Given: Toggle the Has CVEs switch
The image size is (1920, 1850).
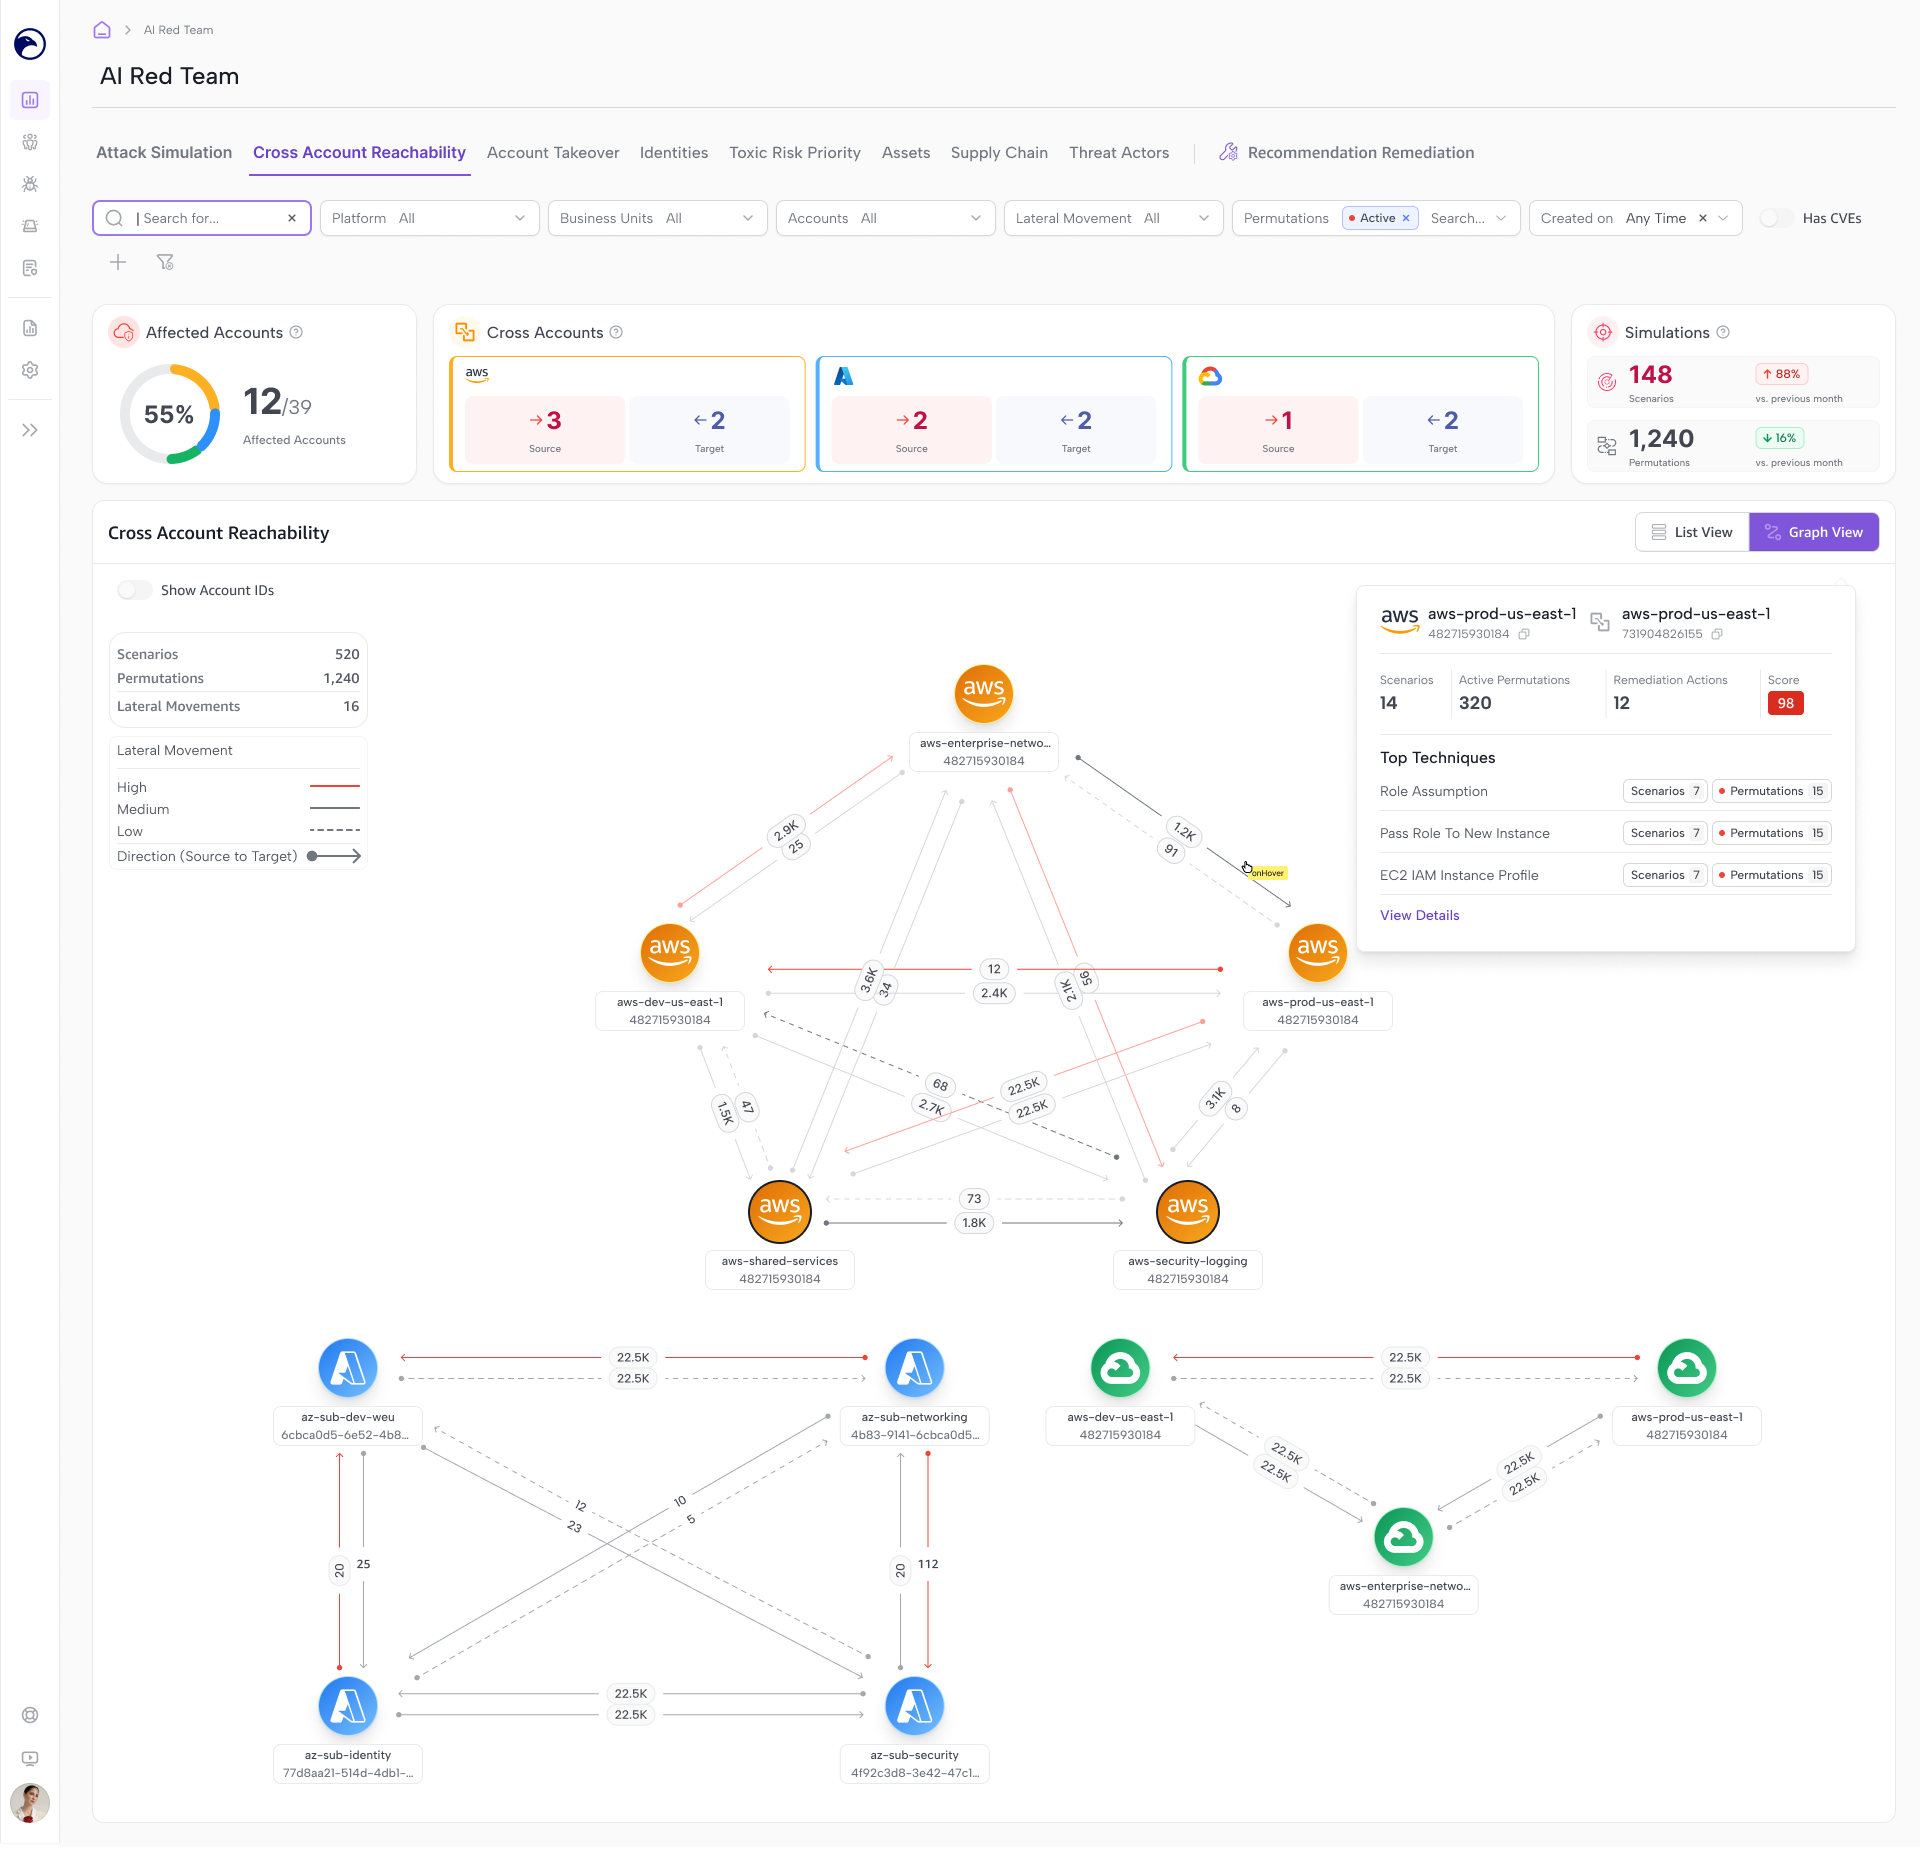Looking at the screenshot, I should [x=1777, y=218].
